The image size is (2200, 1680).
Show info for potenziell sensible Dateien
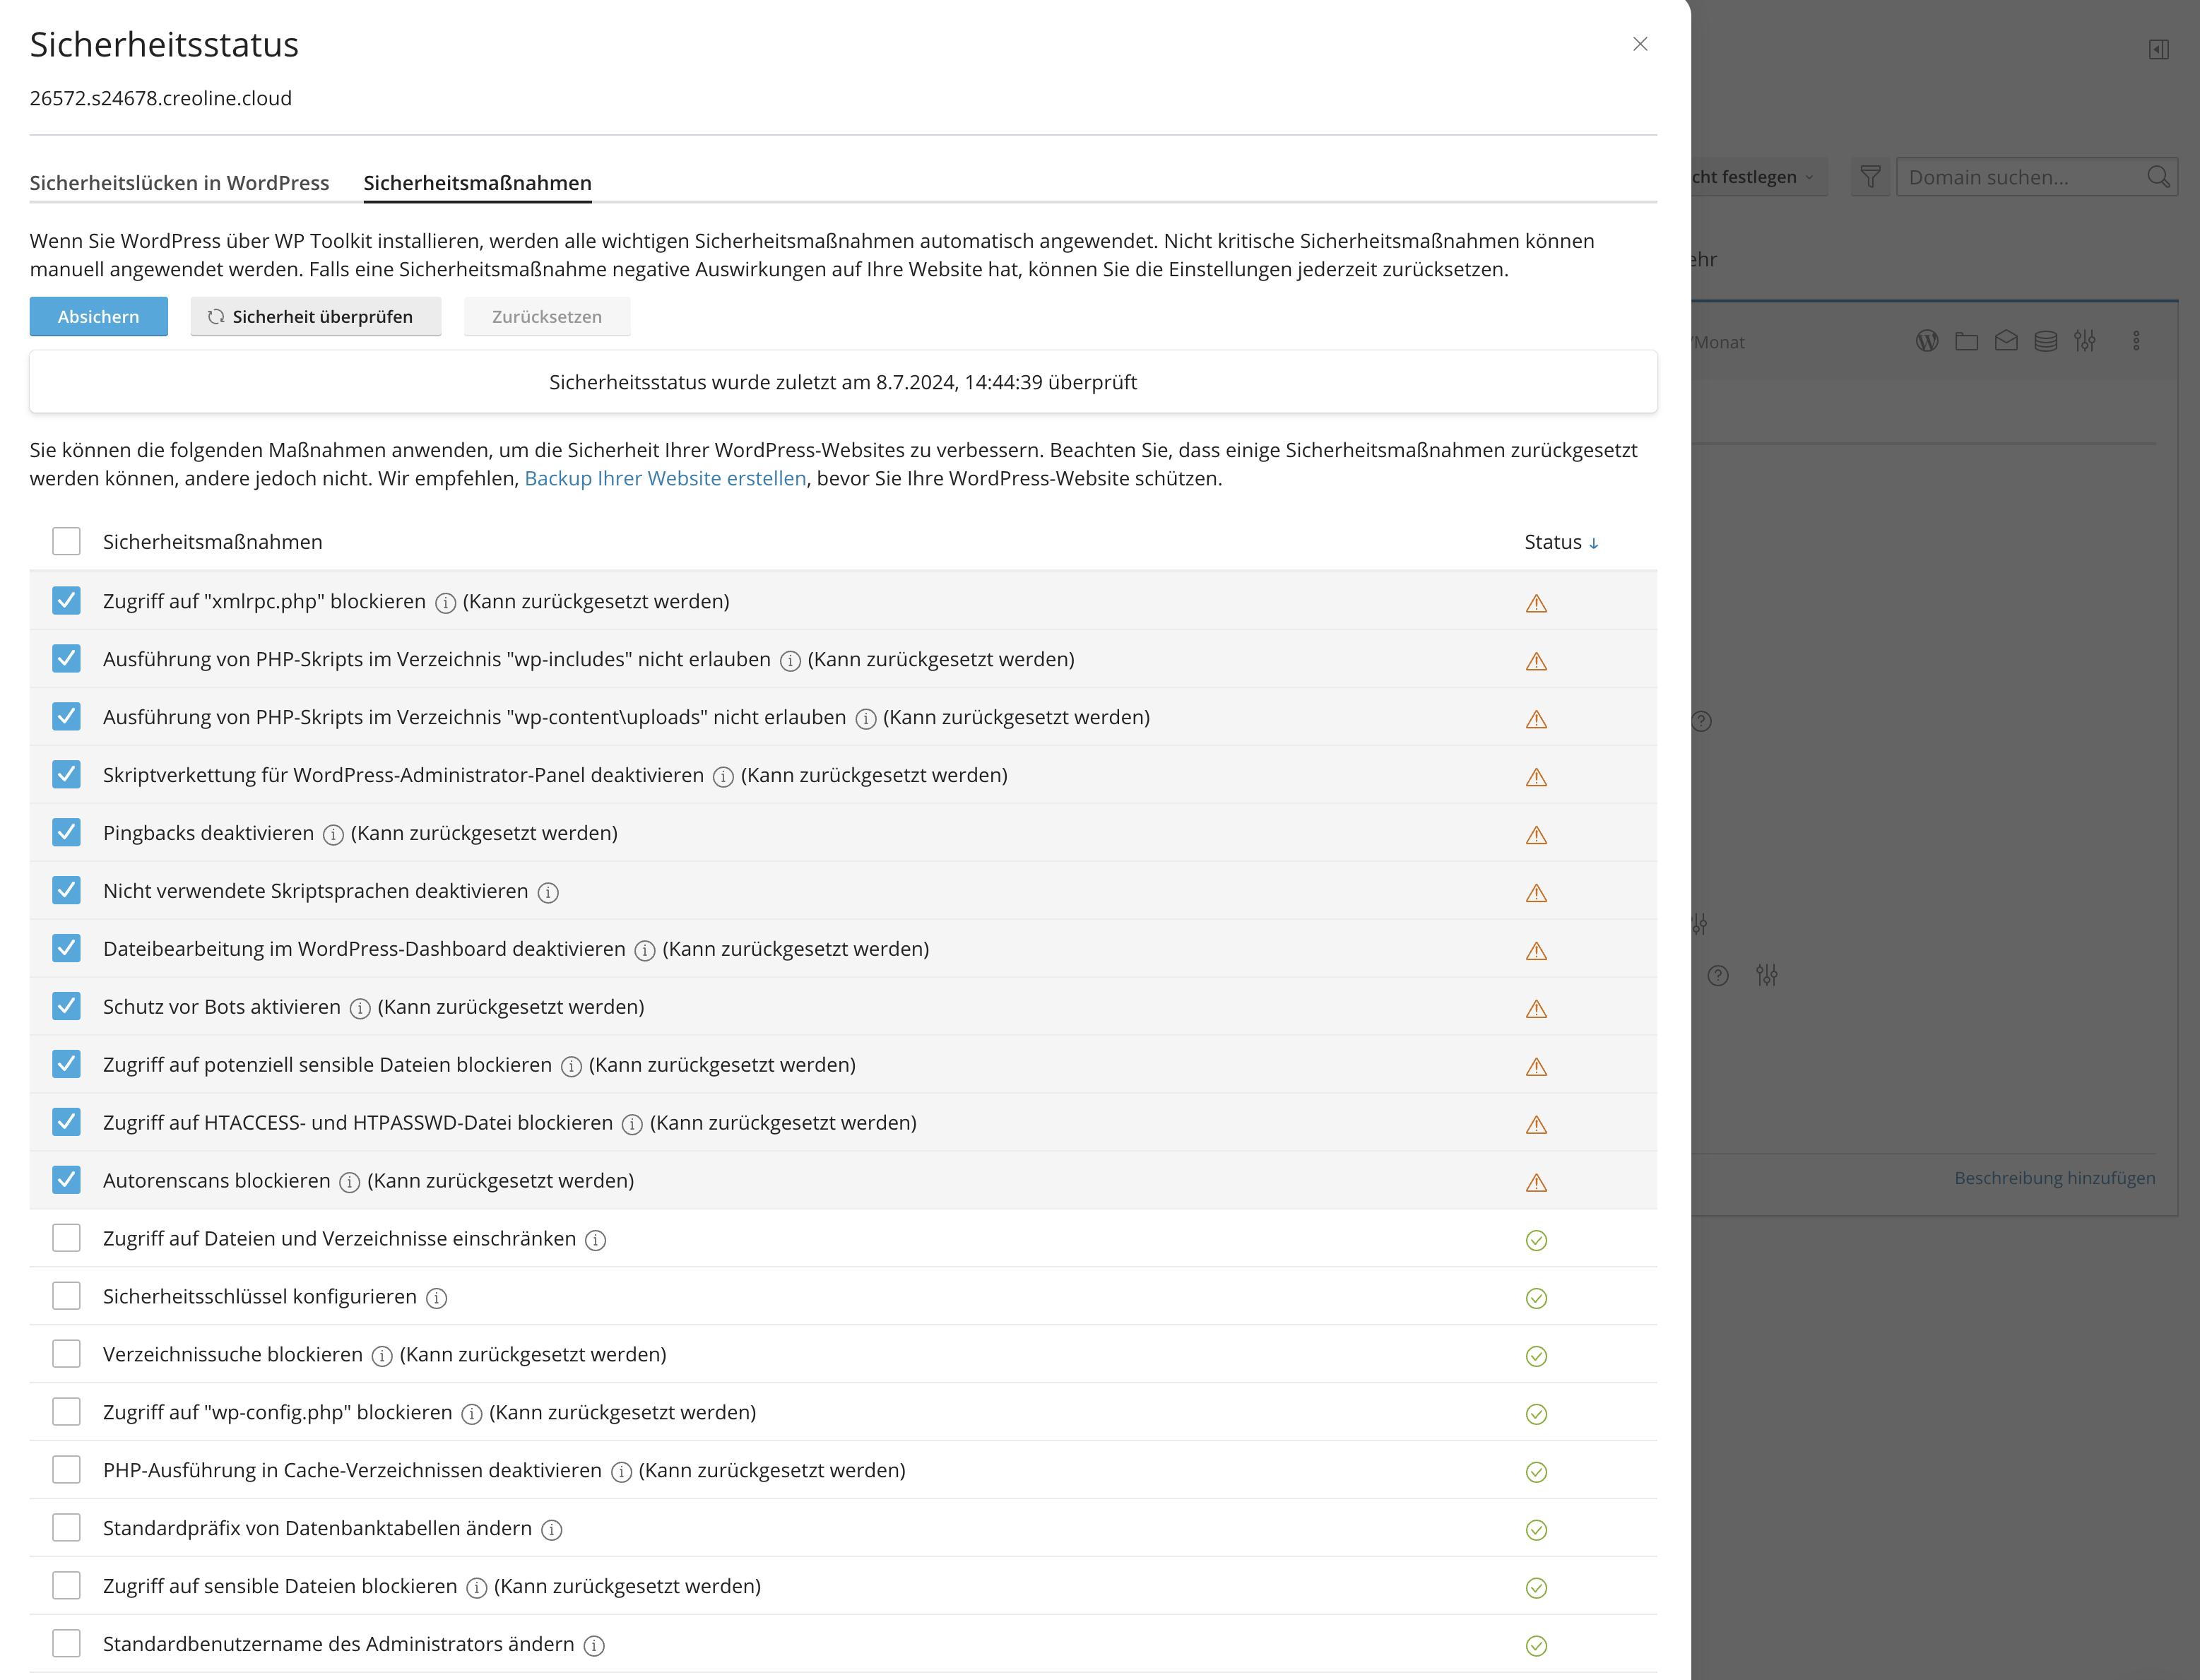click(x=571, y=1067)
